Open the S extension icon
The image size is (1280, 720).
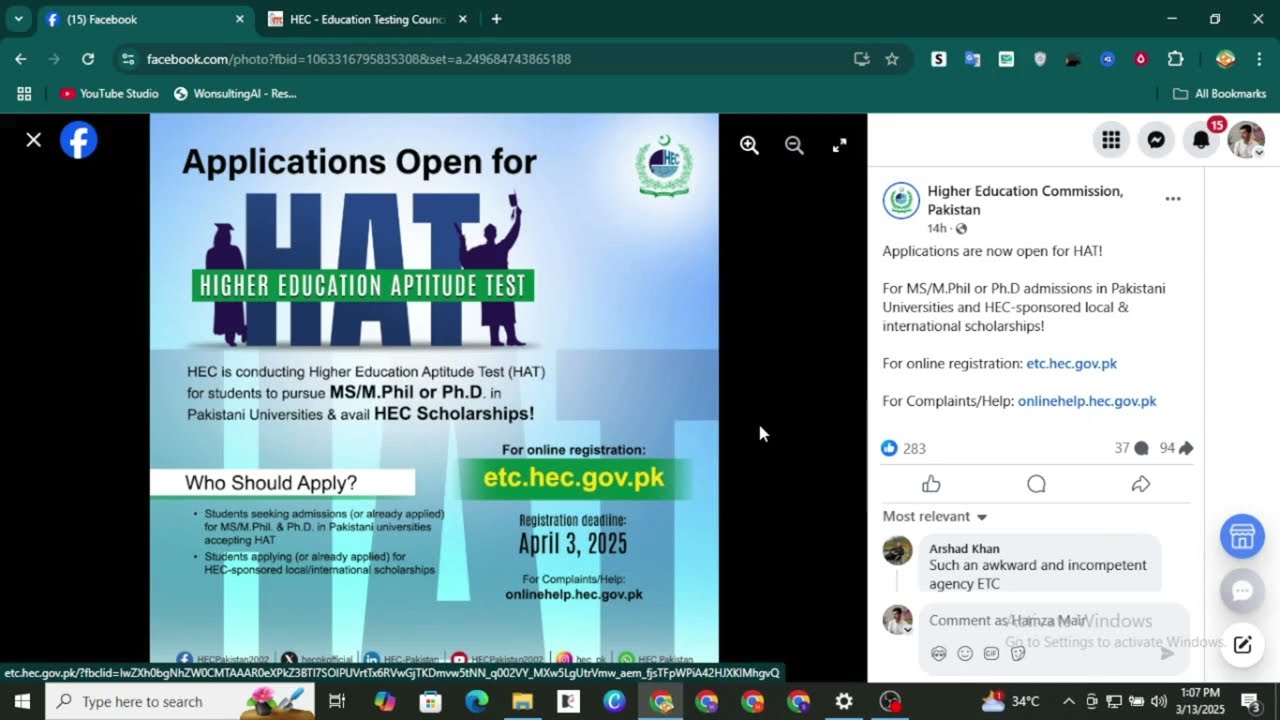938,59
